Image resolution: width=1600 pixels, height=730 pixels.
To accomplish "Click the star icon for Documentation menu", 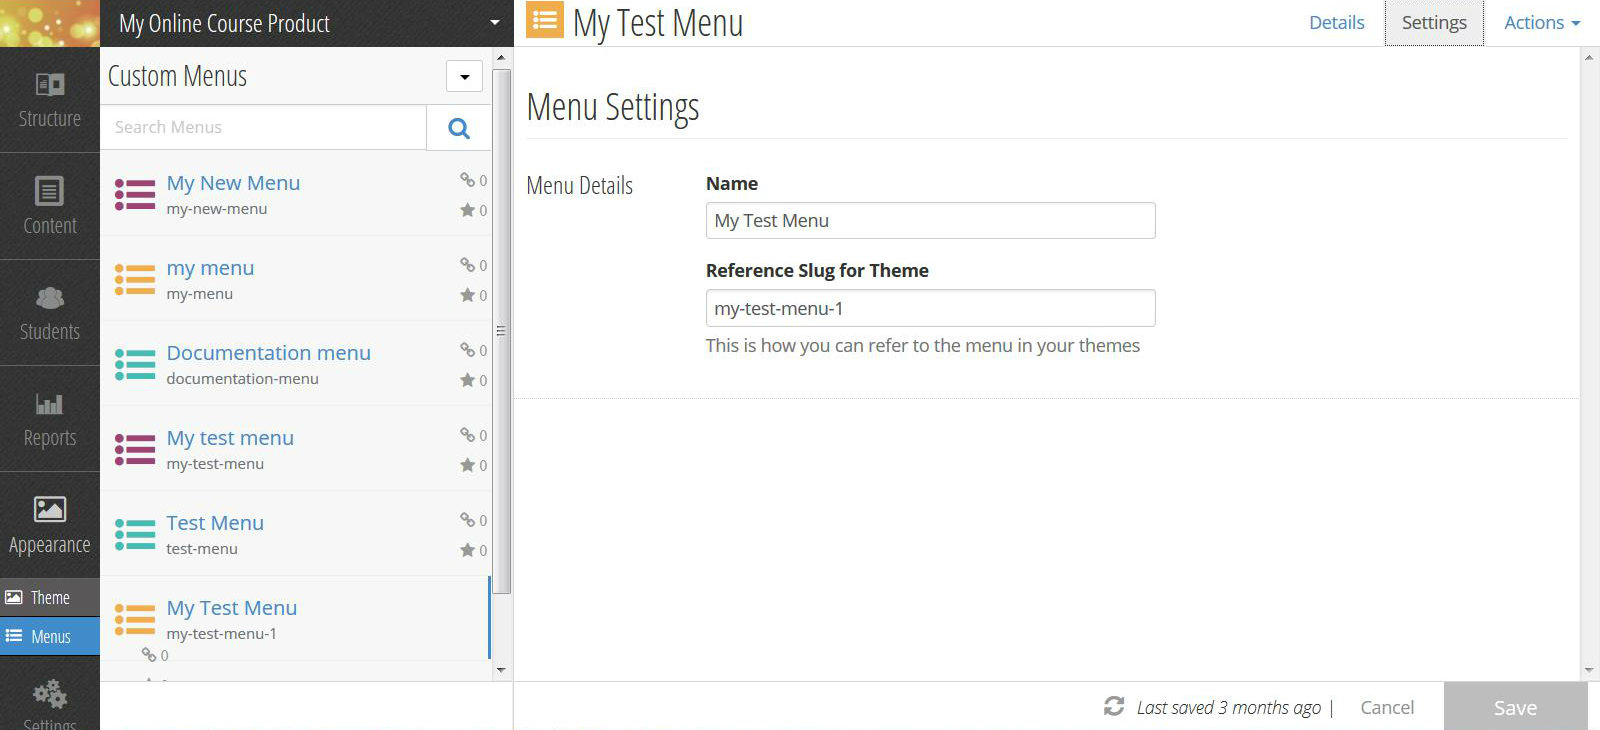I will (x=467, y=380).
